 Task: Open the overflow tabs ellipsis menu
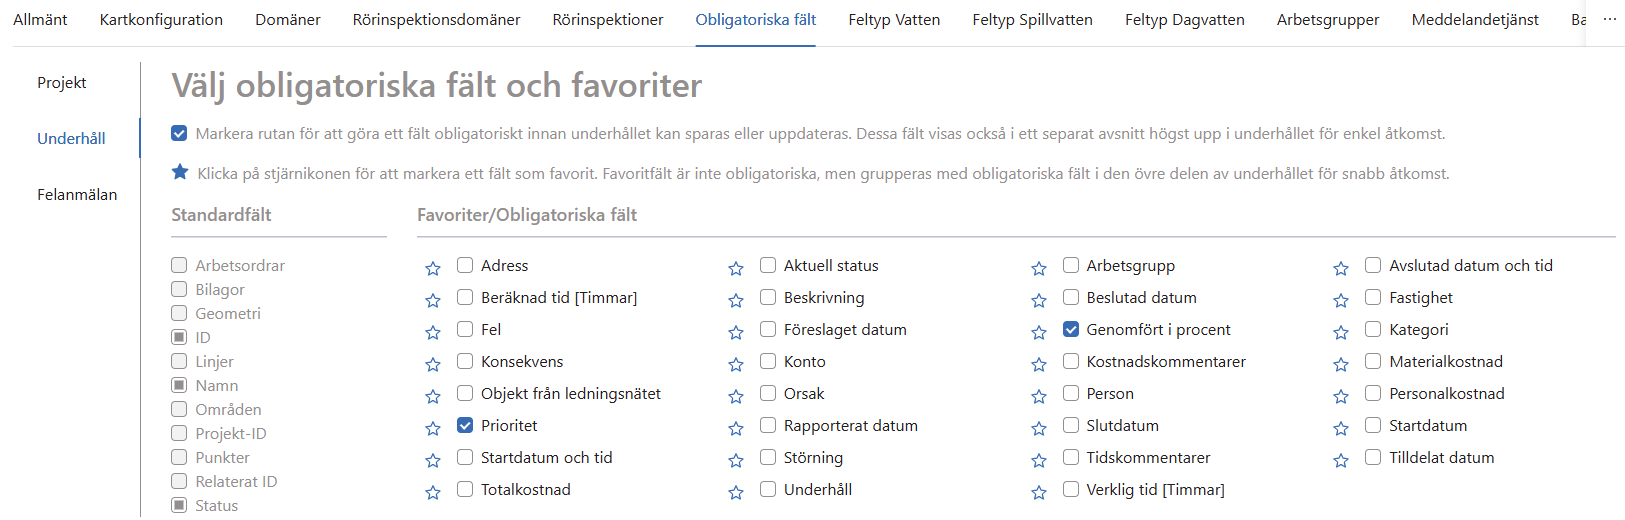[x=1610, y=19]
